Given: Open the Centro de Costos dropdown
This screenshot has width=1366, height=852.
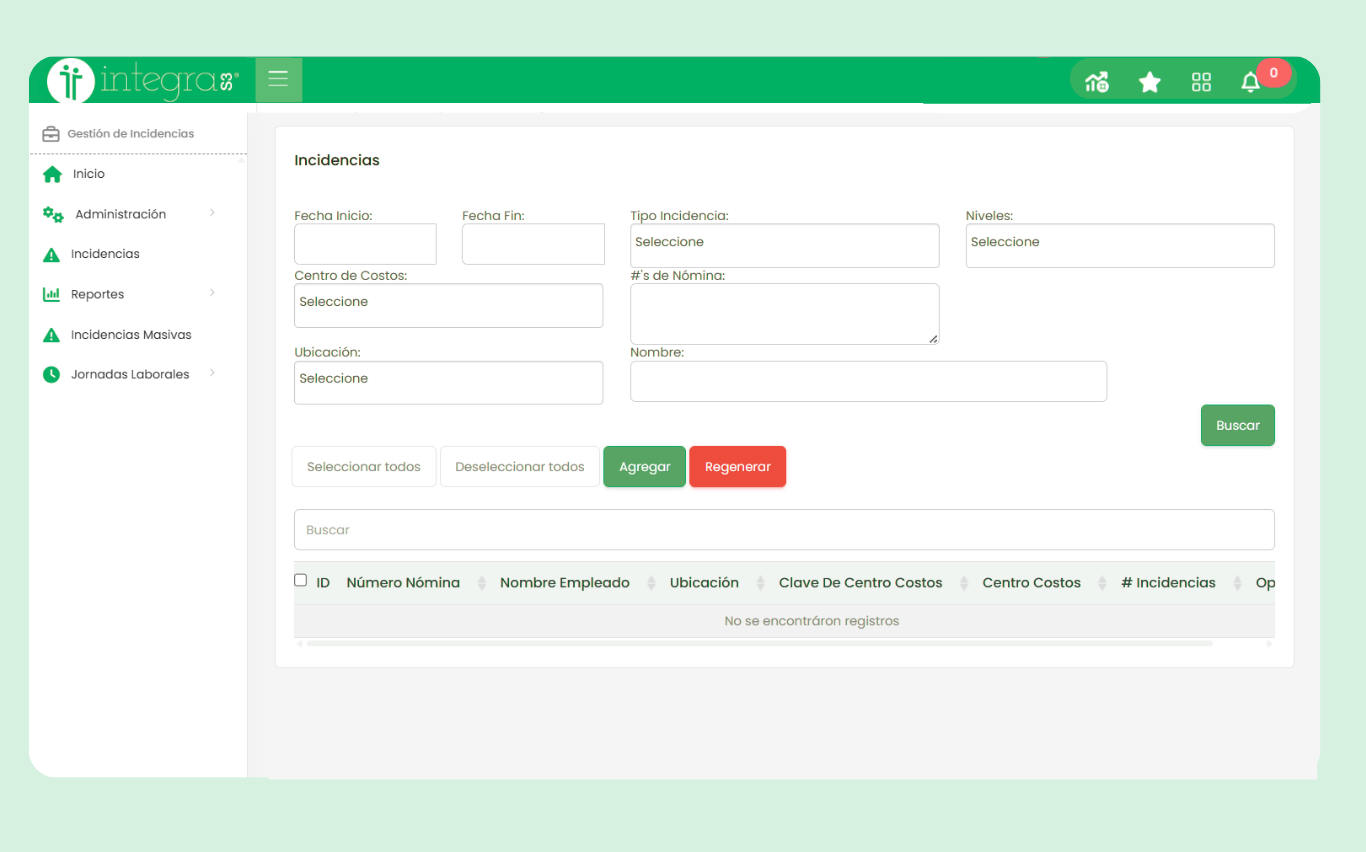Looking at the screenshot, I should click(448, 305).
